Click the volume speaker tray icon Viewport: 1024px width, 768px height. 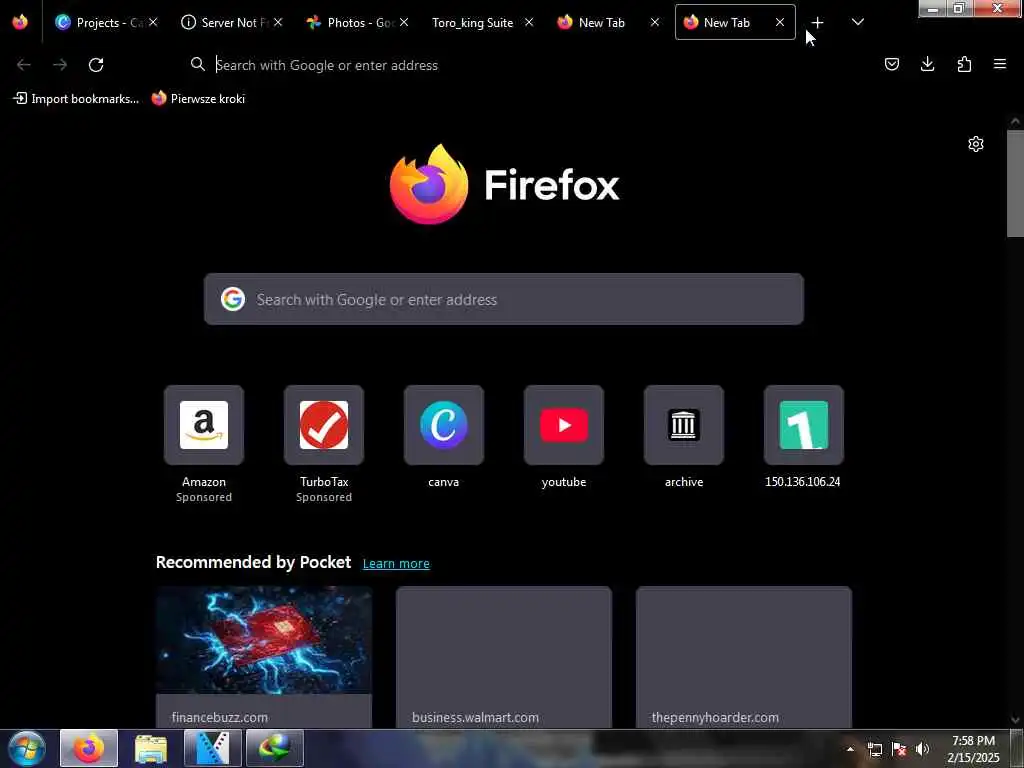pyautogui.click(x=922, y=749)
